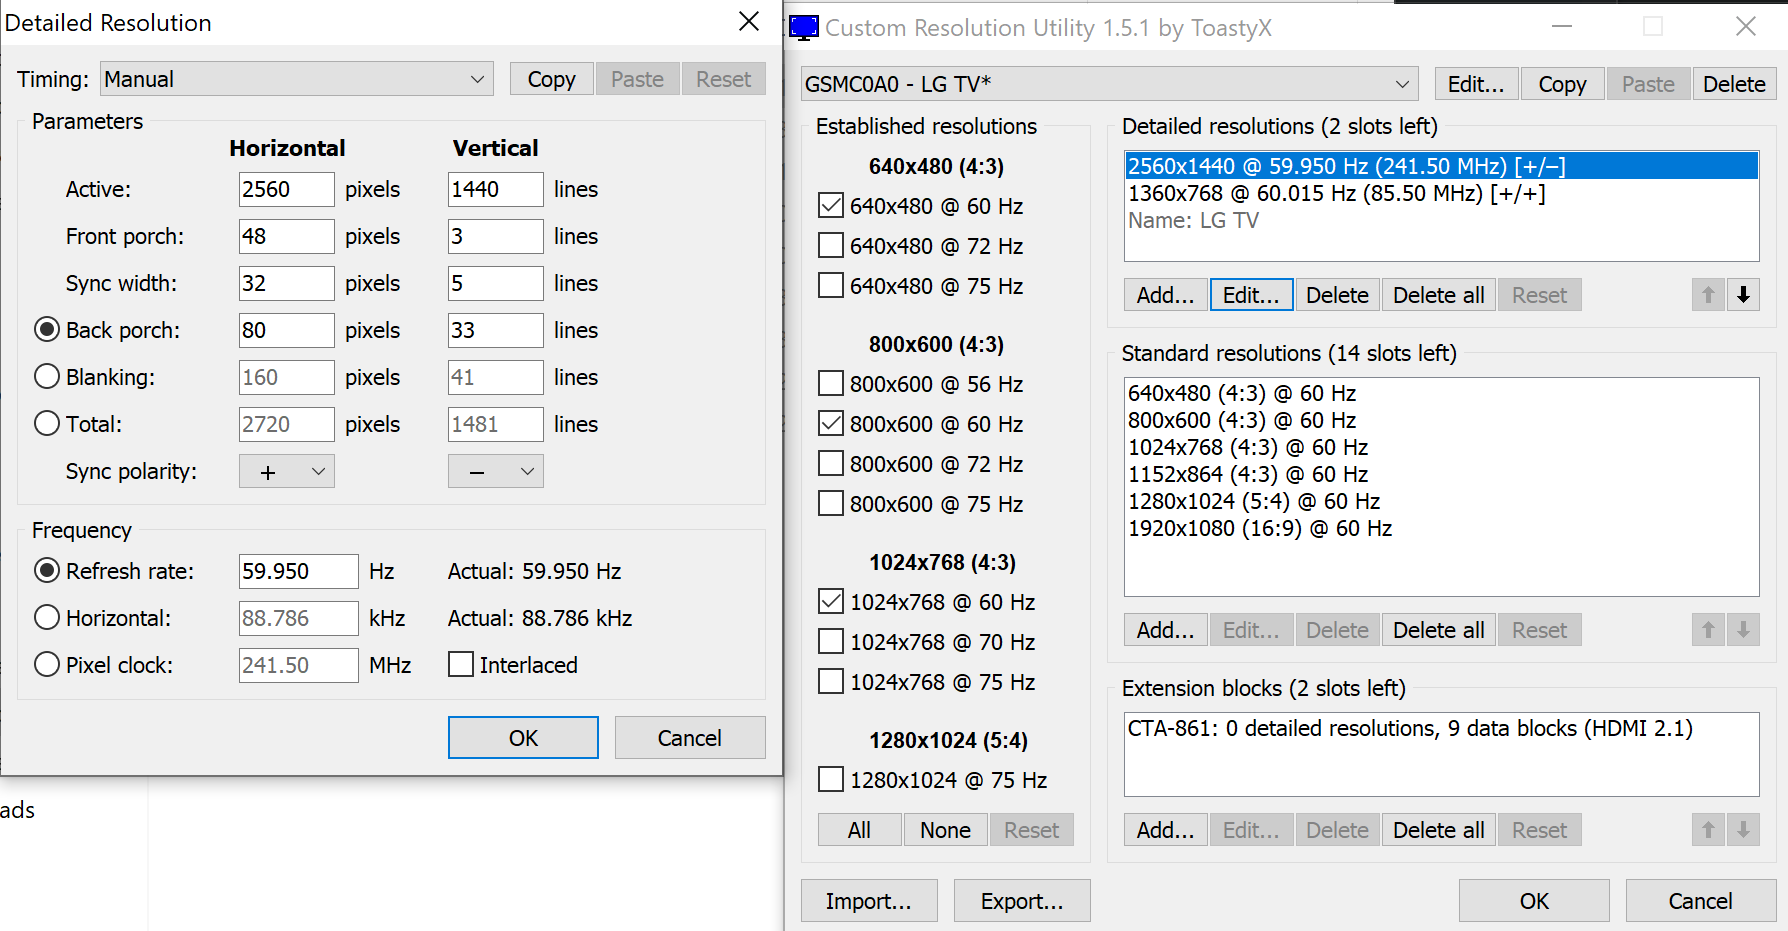Click the Custom Resolution Utility monitor icon

tap(803, 27)
